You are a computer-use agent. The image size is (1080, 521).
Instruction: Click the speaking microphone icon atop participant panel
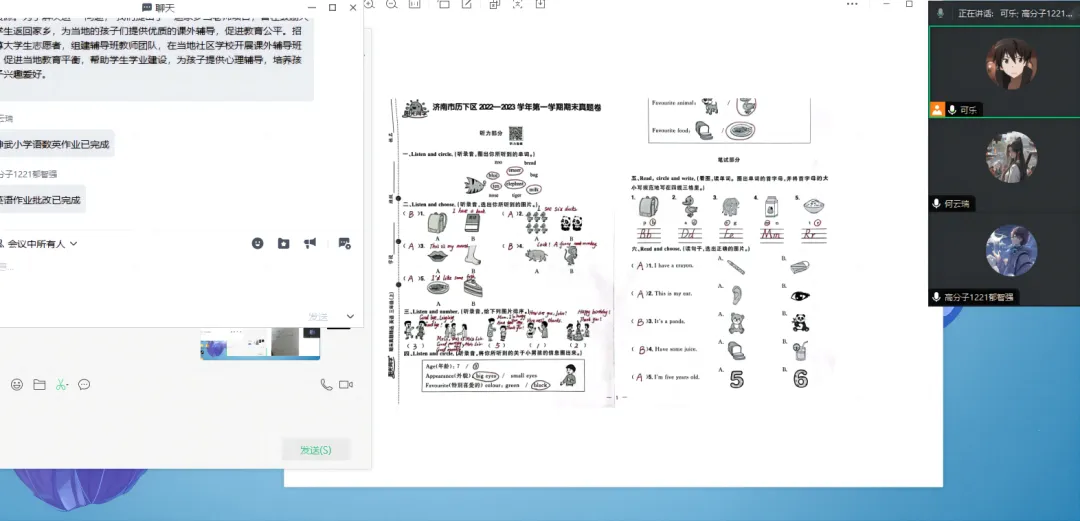click(x=940, y=13)
